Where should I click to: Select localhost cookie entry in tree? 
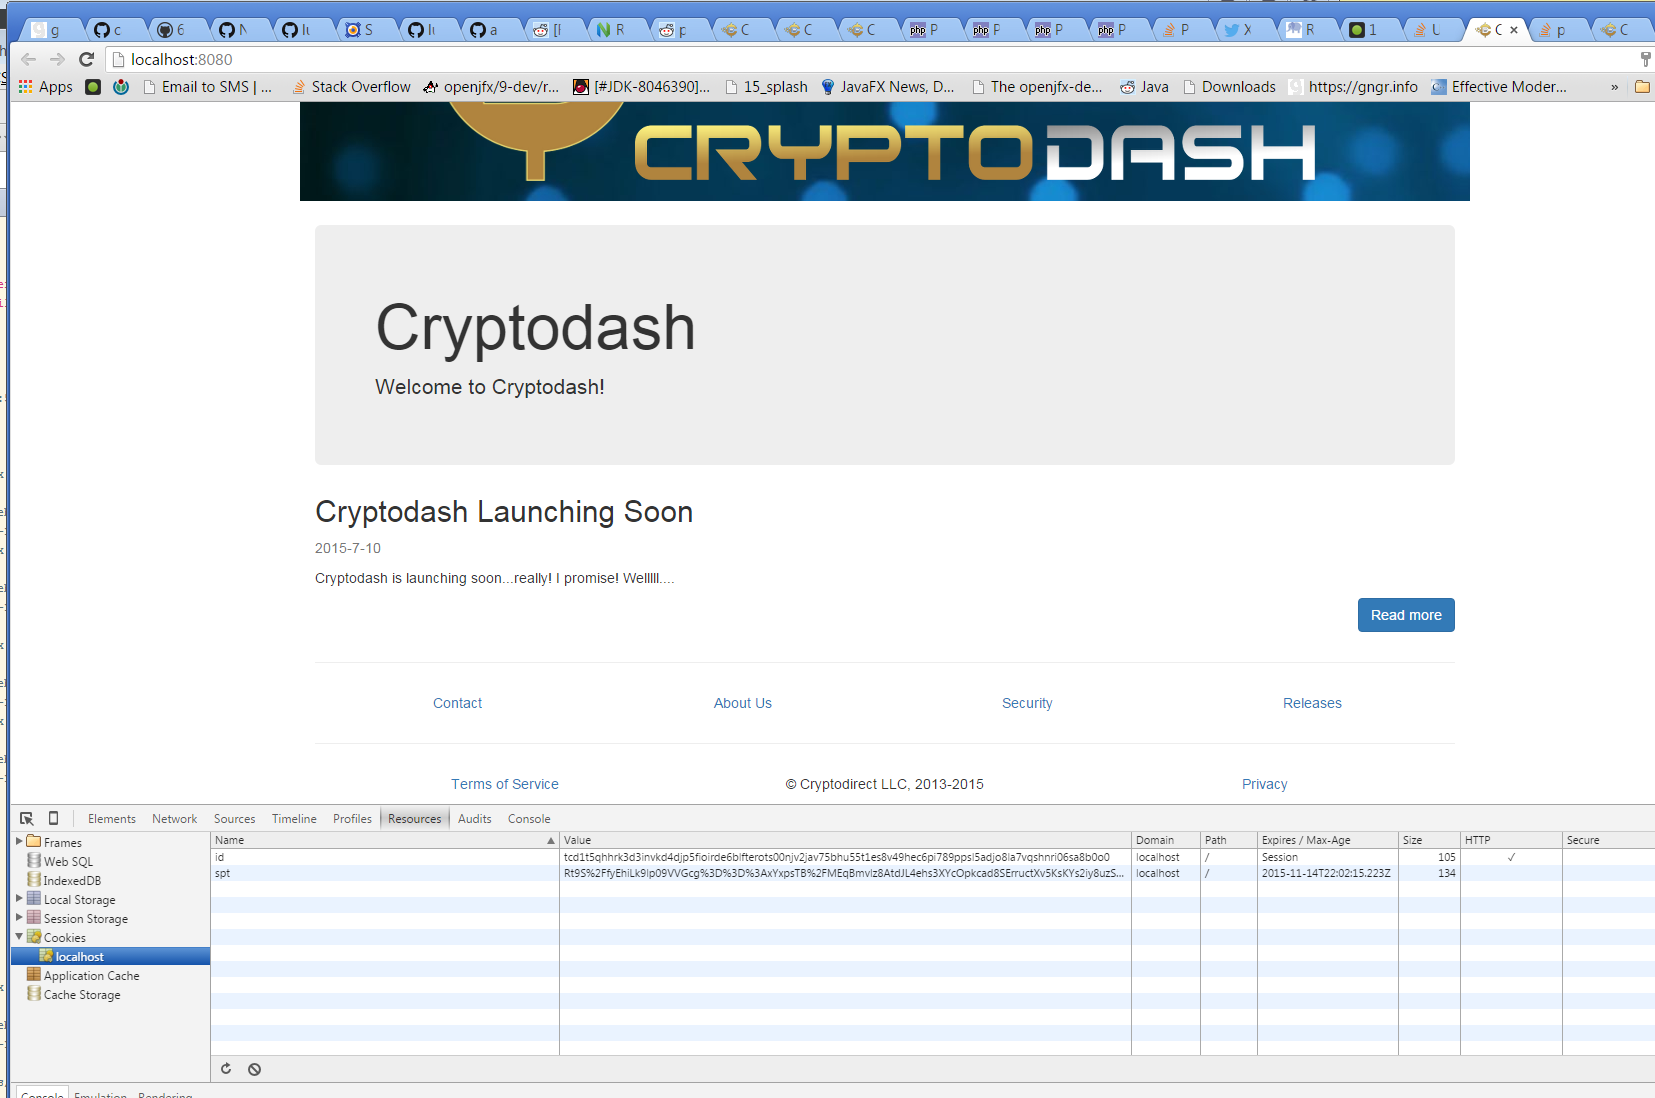coord(110,956)
